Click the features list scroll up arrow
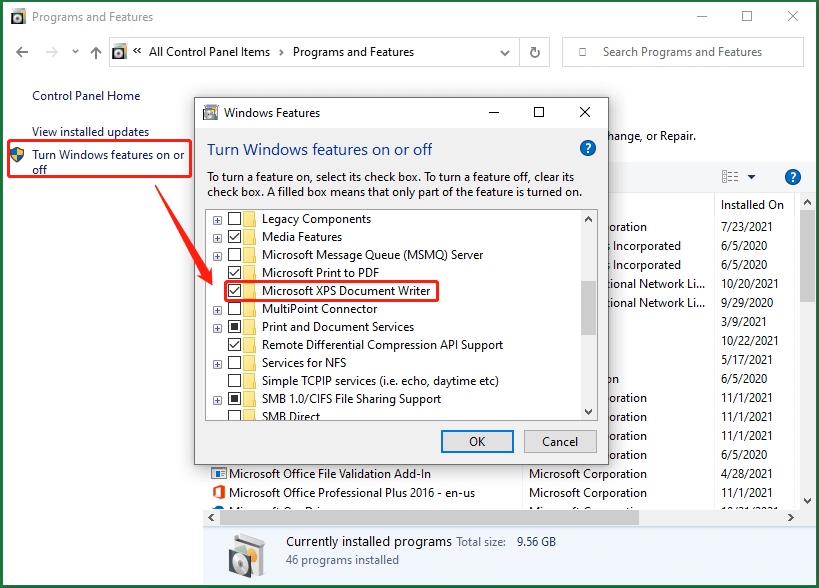 [x=589, y=219]
